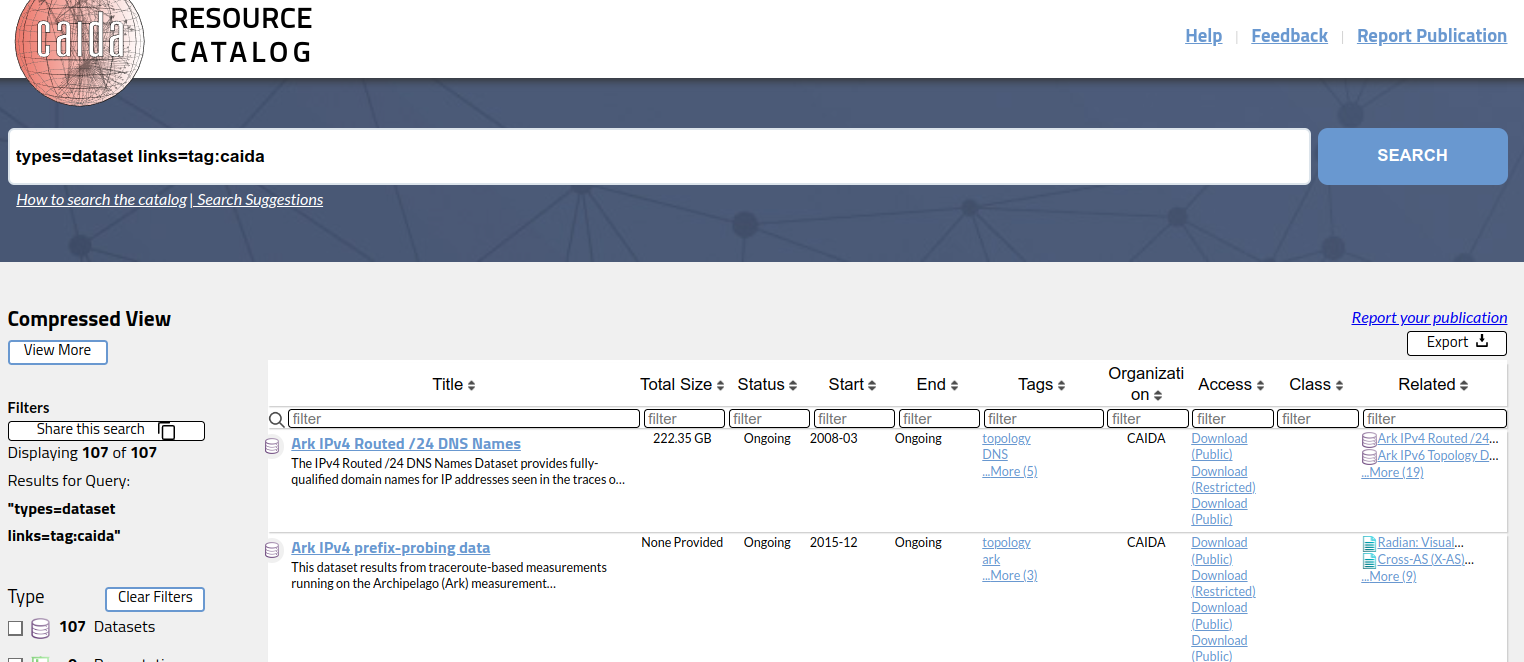The width and height of the screenshot is (1524, 662).
Task: Sort by the Tags column
Action: click(1041, 385)
